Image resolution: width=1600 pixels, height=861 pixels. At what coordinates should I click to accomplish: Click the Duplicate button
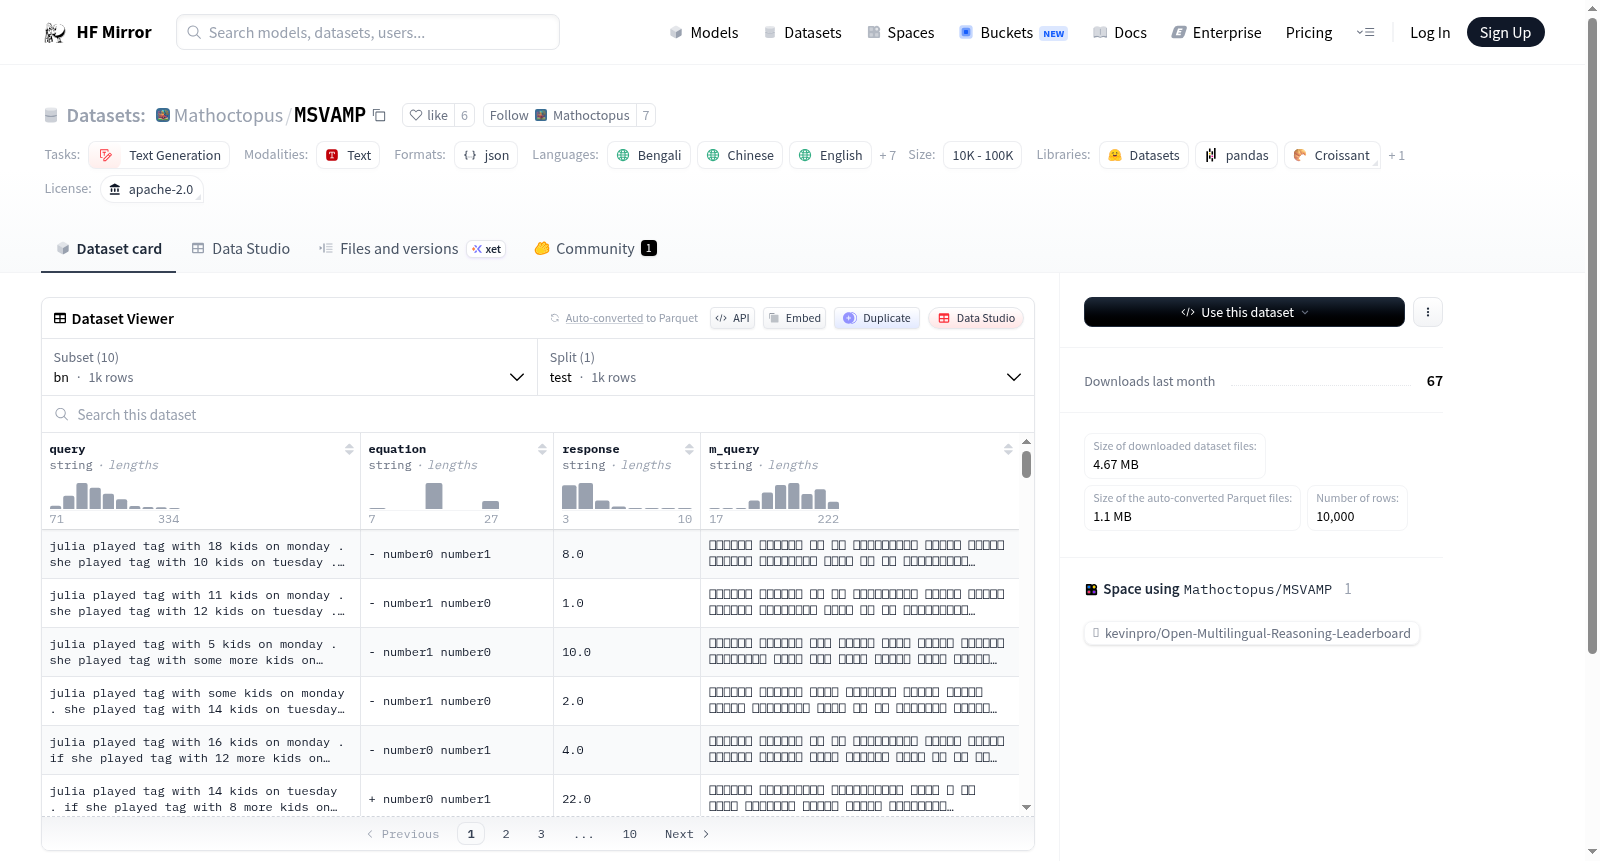tap(877, 318)
